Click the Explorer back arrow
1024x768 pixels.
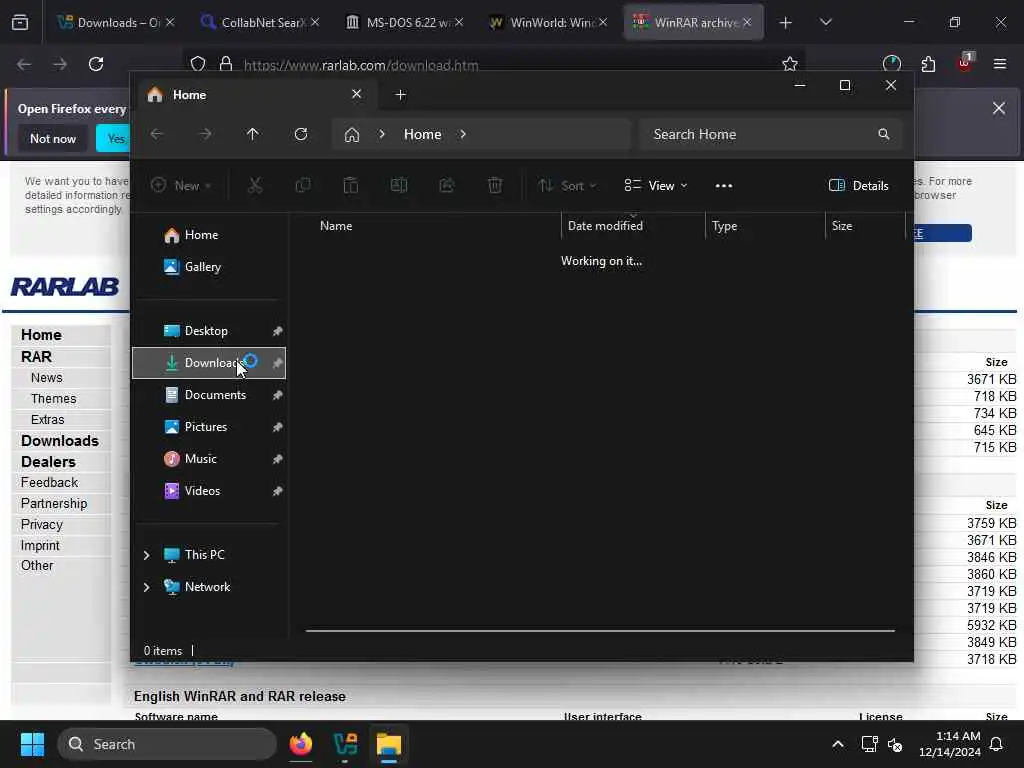157,134
